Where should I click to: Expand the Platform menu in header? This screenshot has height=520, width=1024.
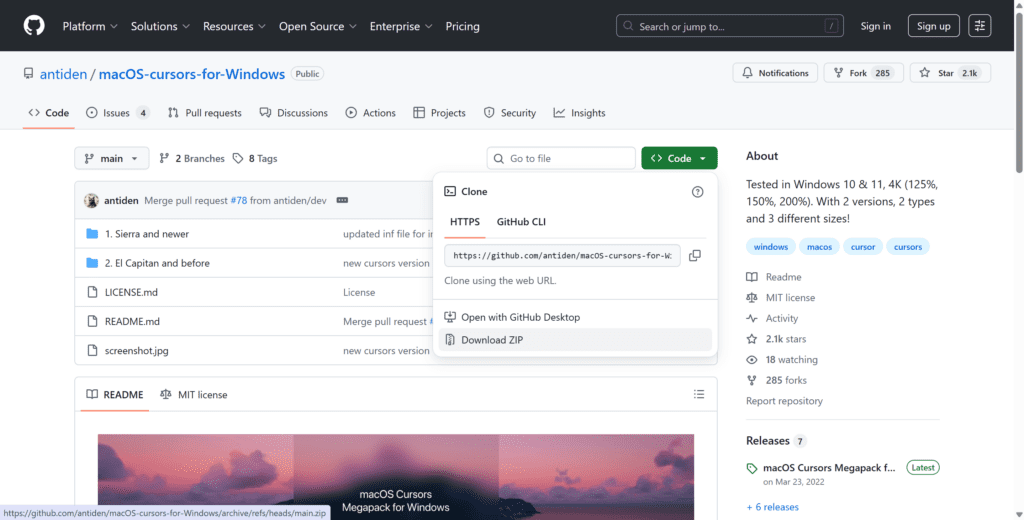(x=90, y=26)
